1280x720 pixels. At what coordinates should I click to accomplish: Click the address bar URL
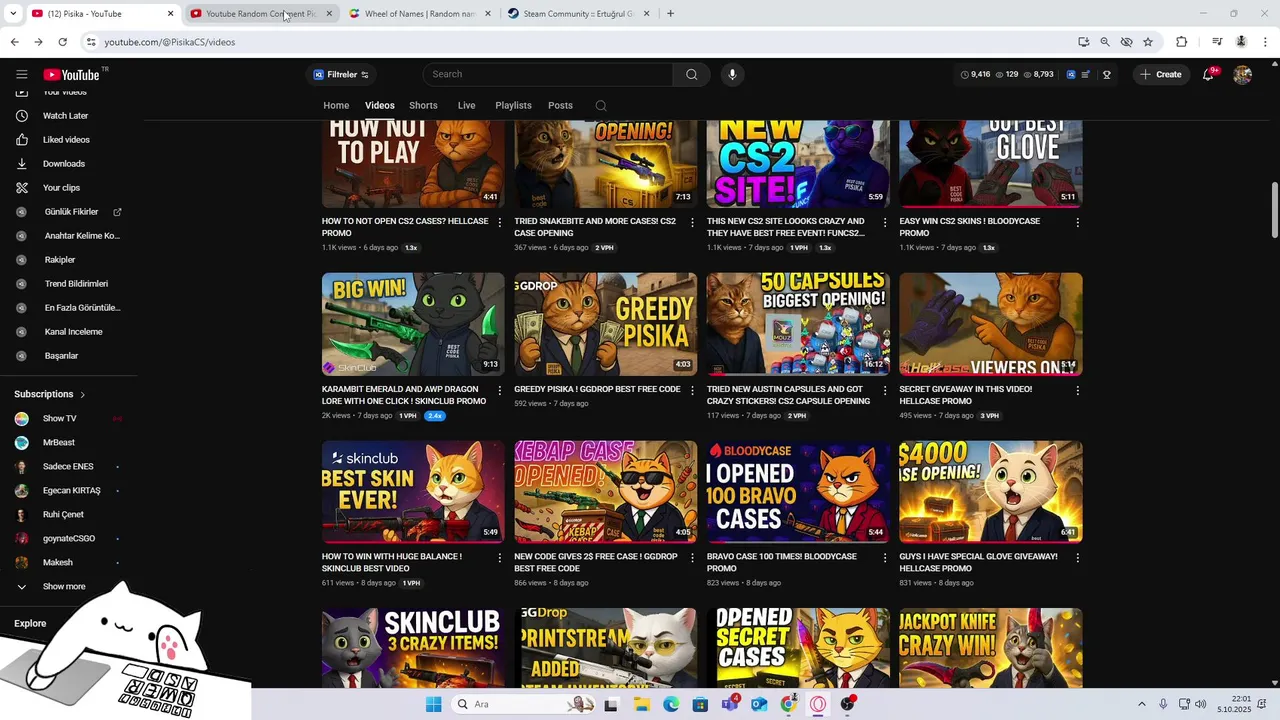pos(170,42)
